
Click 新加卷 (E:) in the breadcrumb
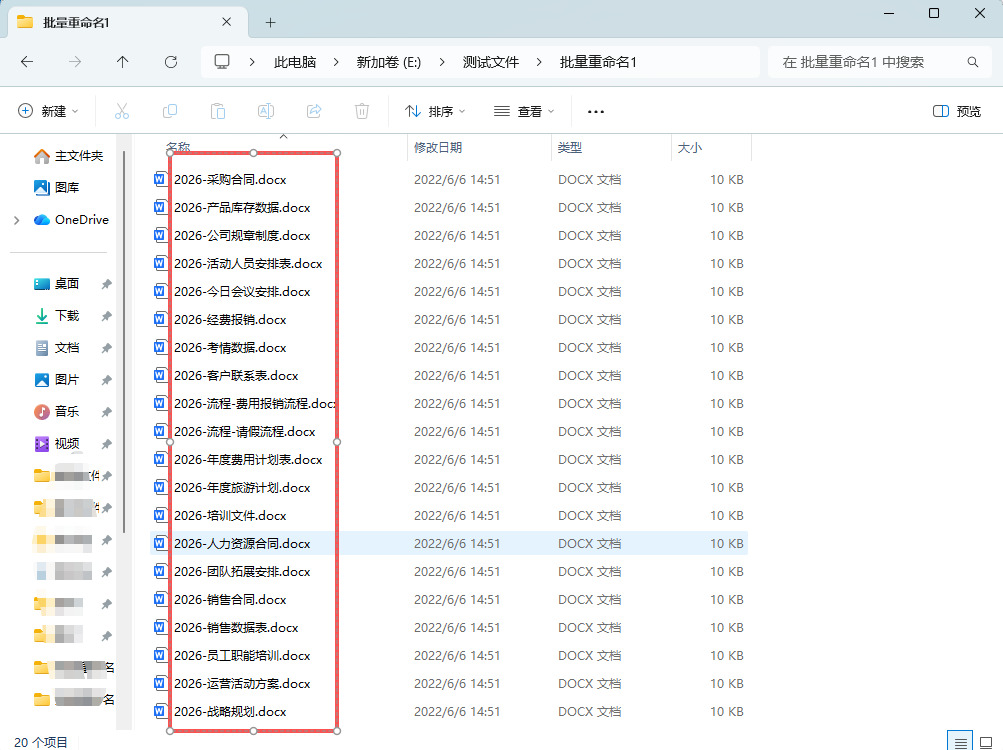(388, 62)
